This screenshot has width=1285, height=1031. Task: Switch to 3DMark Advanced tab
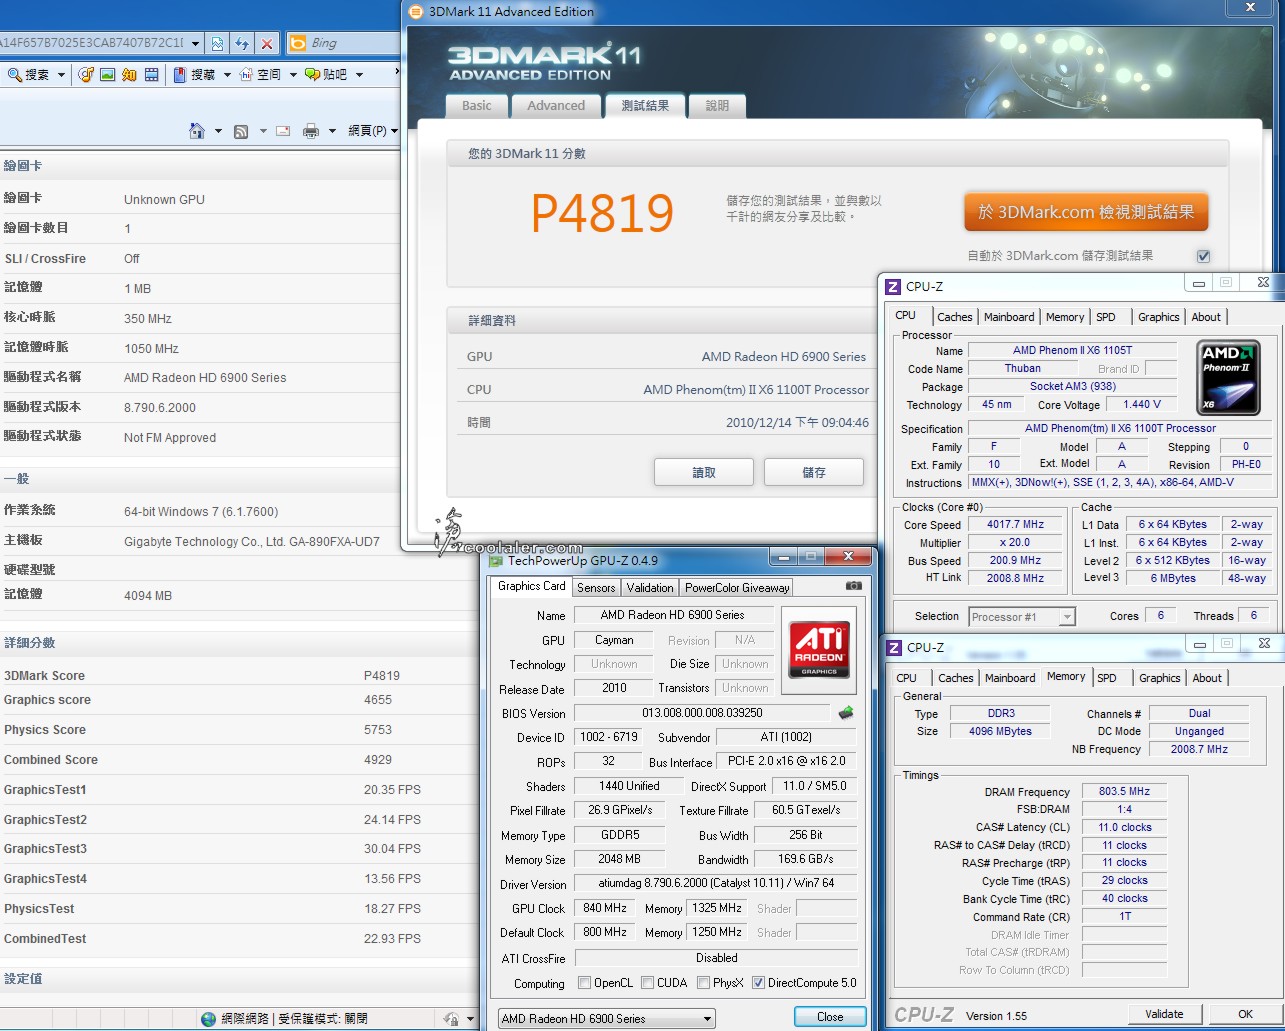coord(556,106)
